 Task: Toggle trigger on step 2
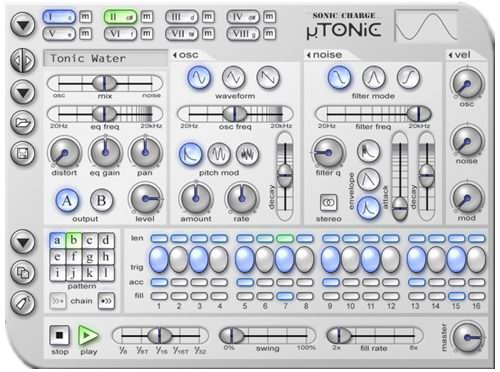pos(179,259)
